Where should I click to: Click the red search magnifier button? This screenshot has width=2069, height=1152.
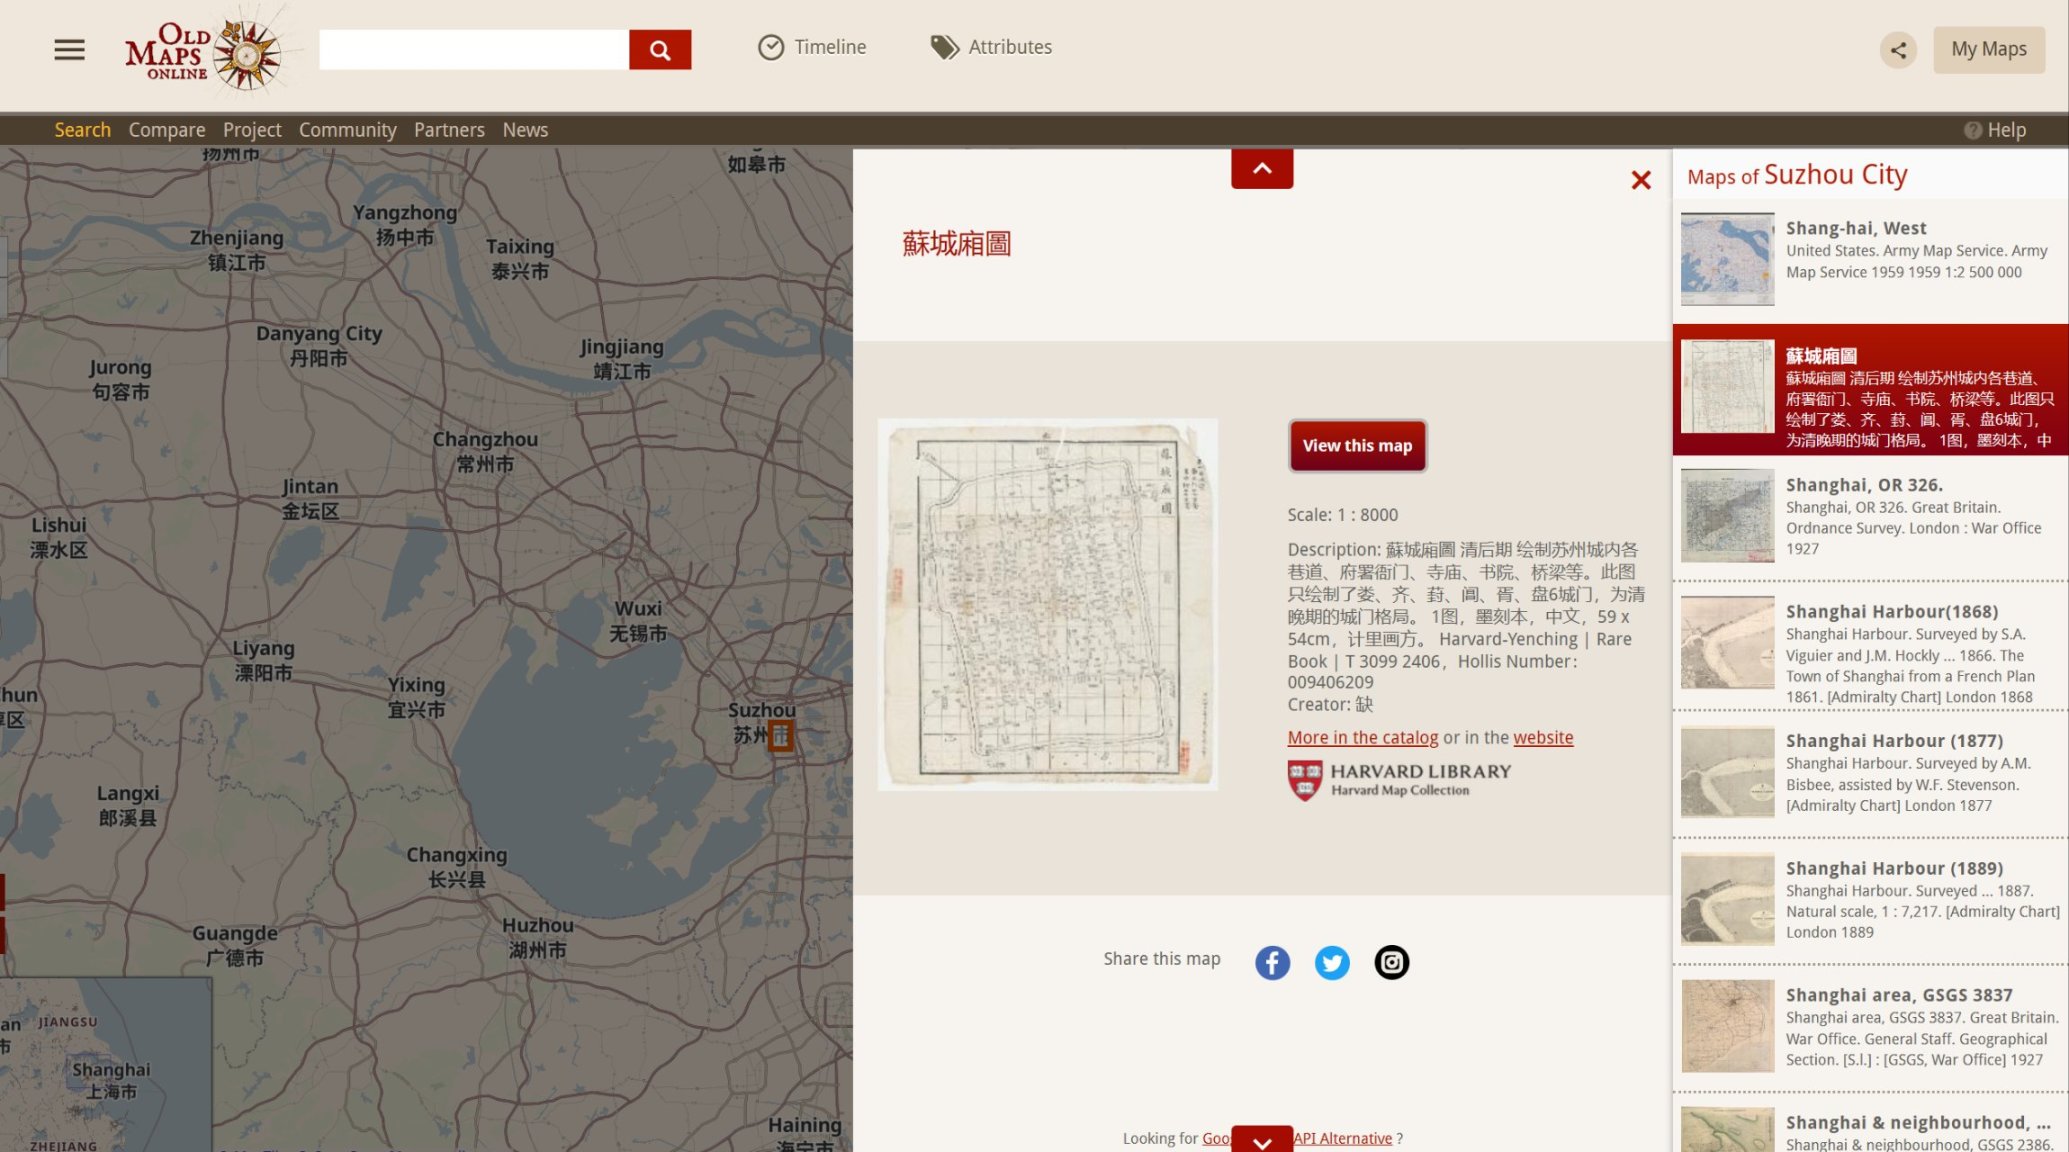pyautogui.click(x=659, y=49)
